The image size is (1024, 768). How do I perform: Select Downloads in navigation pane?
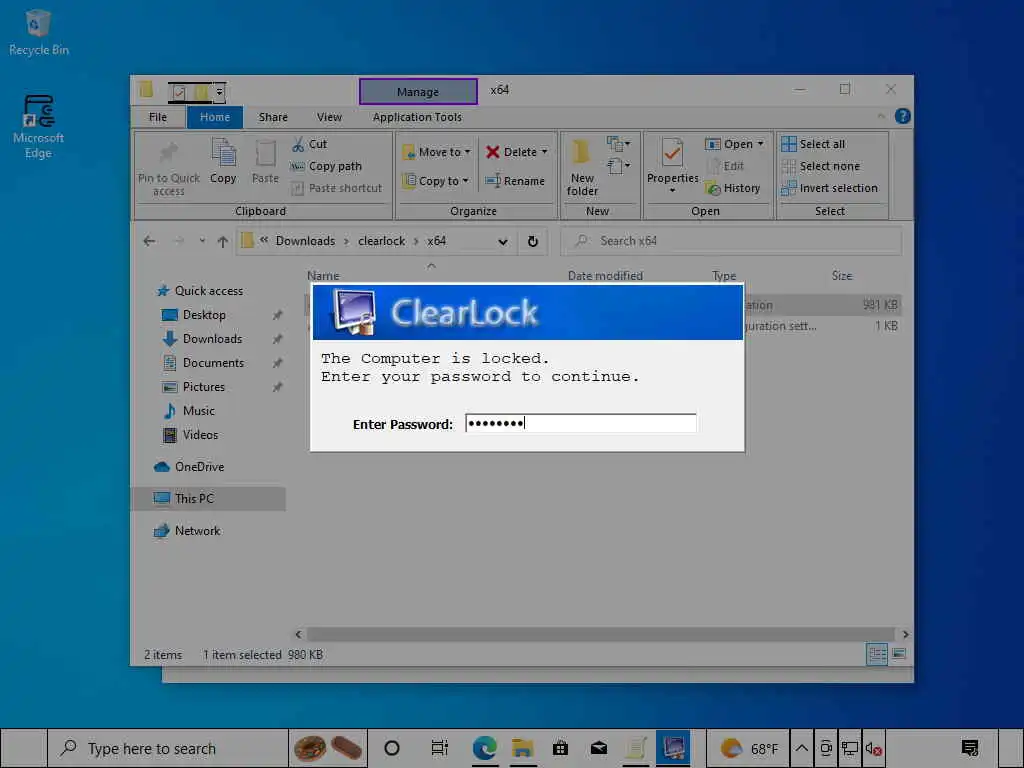tap(202, 338)
